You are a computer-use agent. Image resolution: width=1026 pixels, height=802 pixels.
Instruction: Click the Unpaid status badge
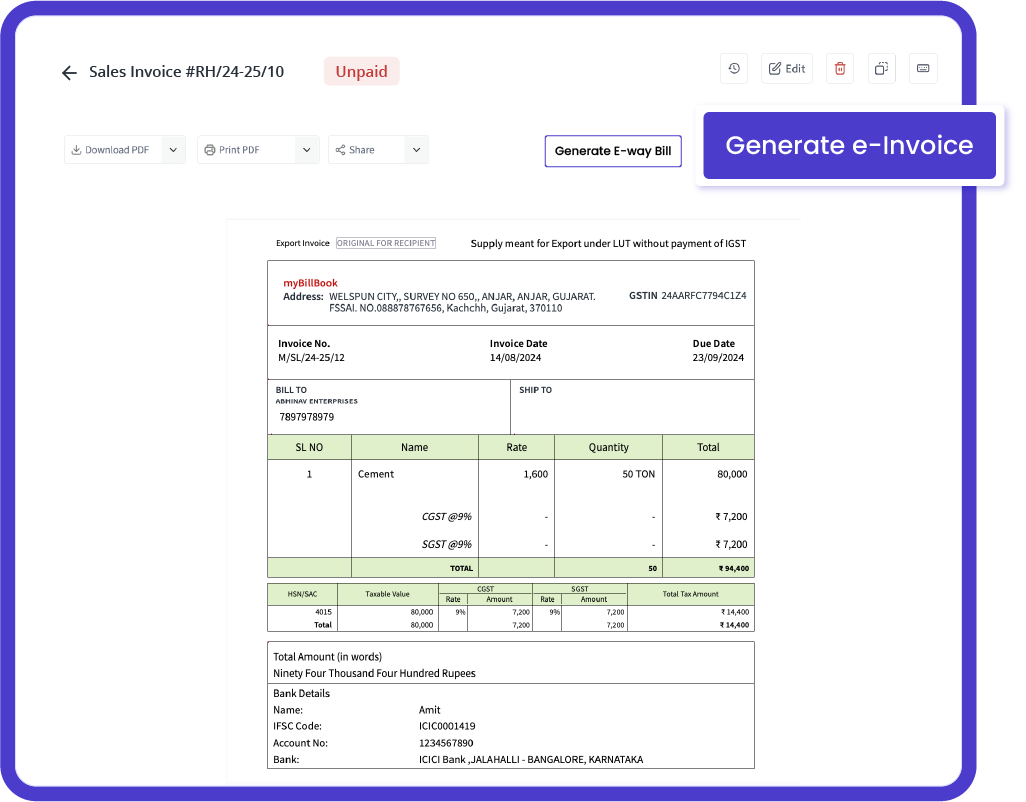coord(361,72)
